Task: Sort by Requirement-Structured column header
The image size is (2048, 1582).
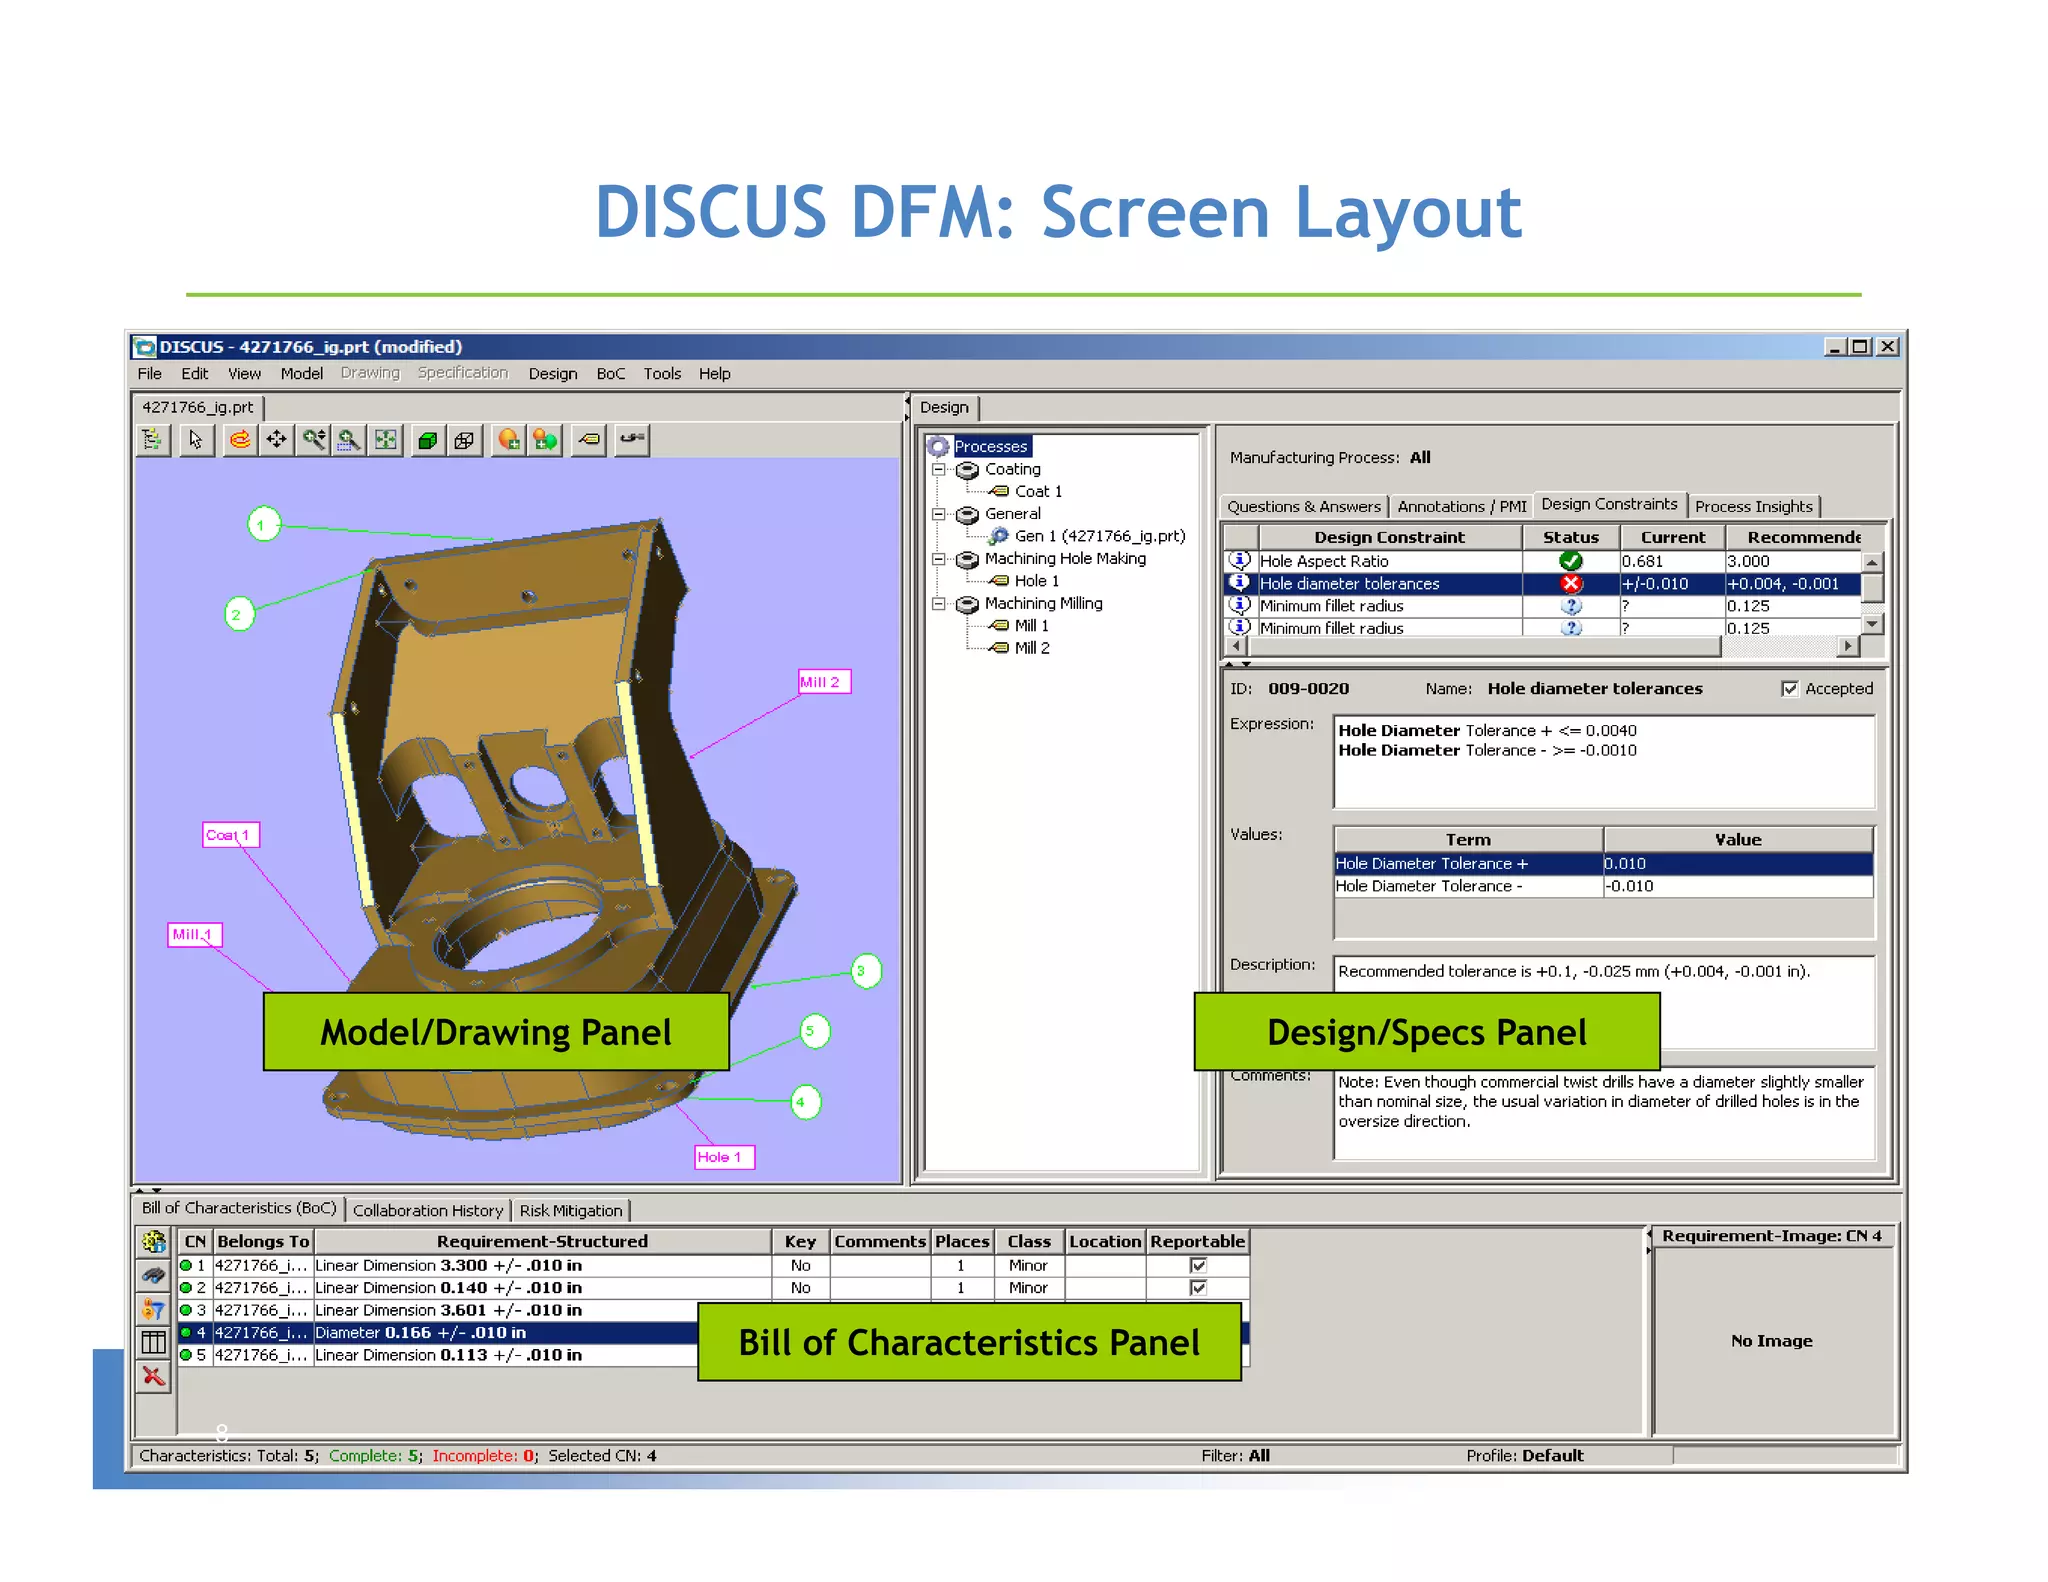Action: [543, 1242]
